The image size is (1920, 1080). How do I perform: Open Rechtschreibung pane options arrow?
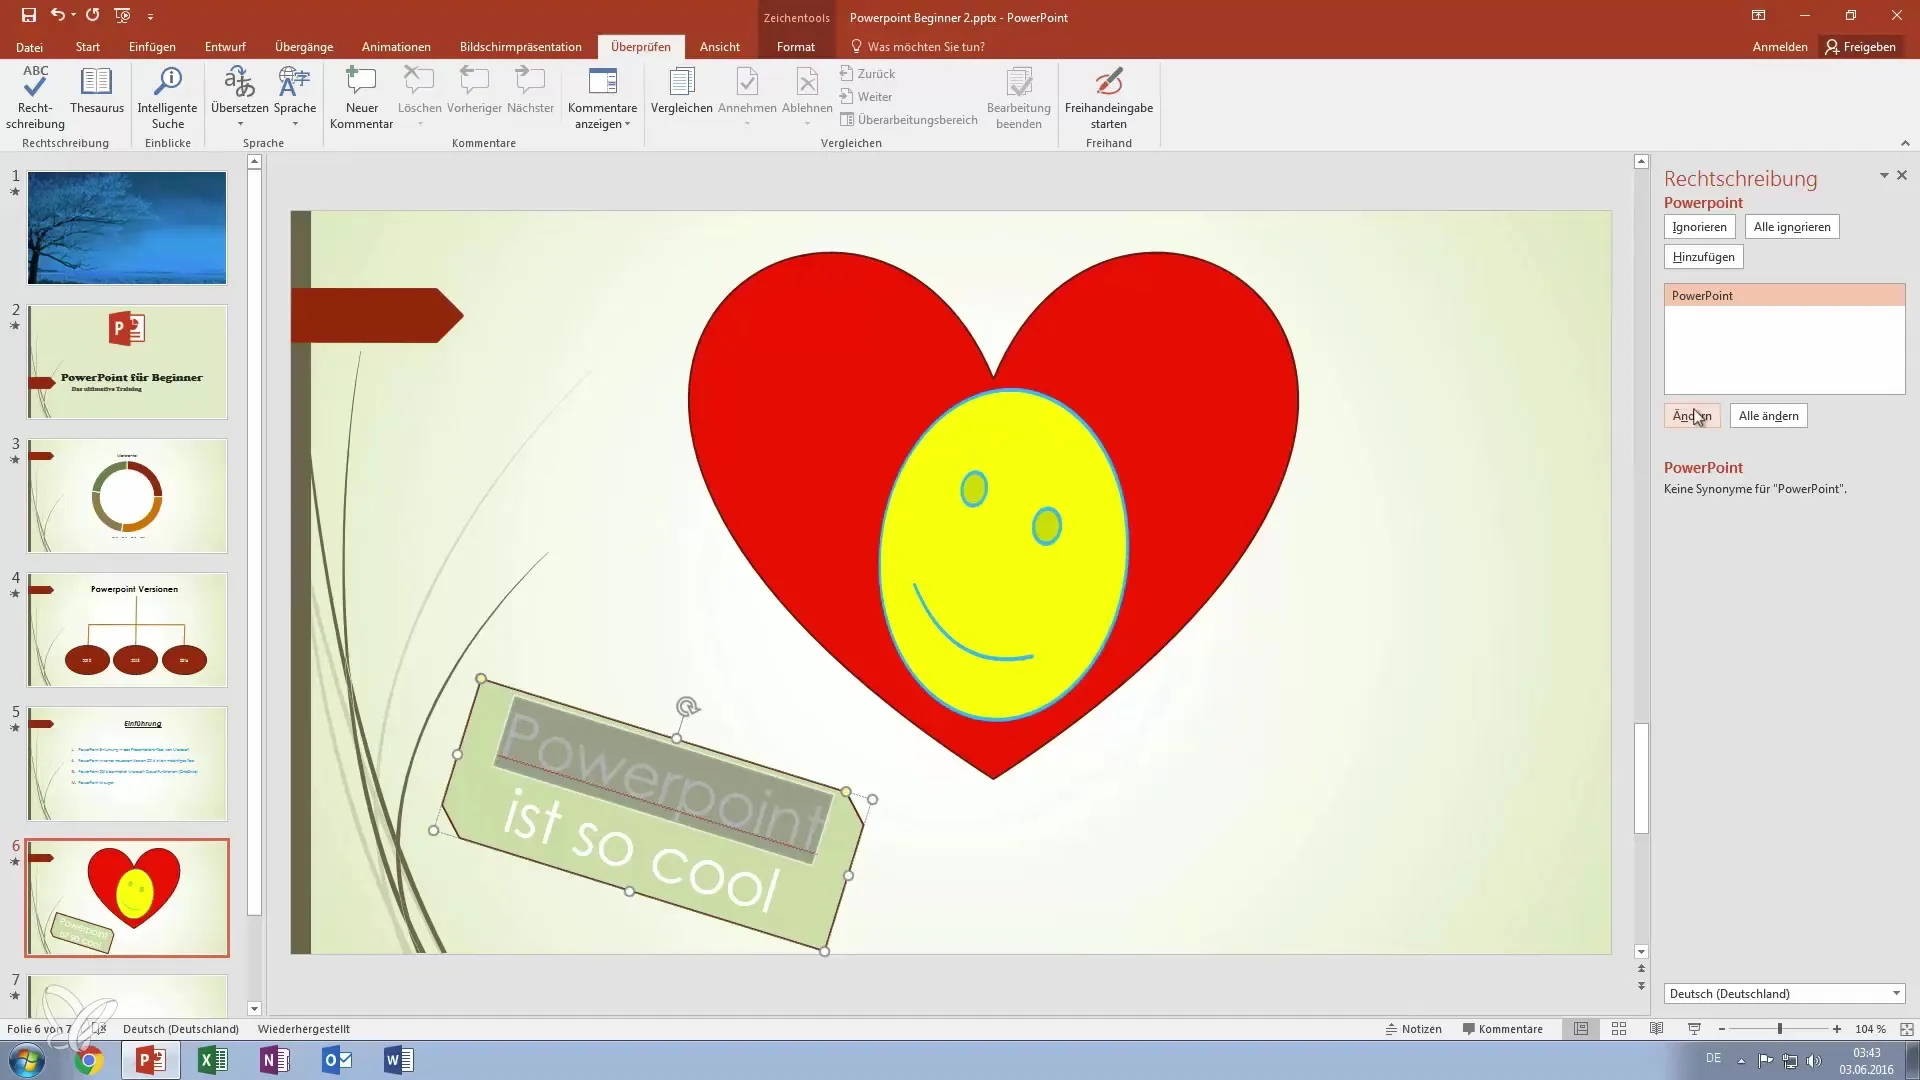point(1884,175)
